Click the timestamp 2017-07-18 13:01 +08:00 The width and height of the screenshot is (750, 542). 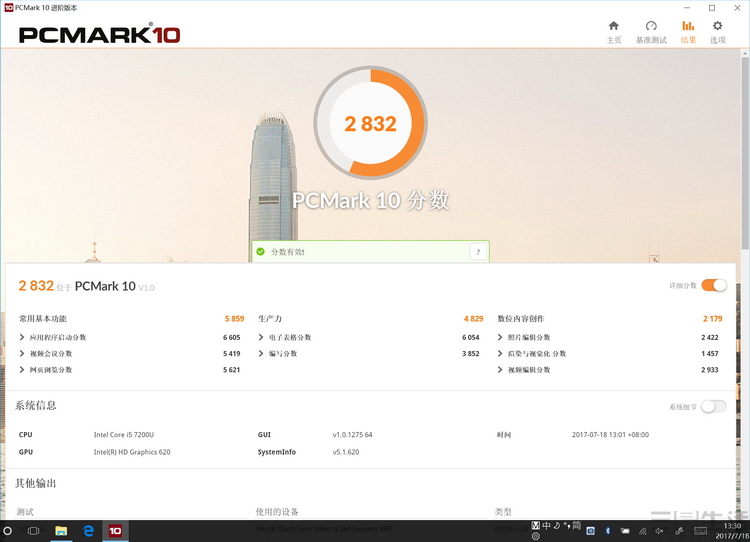click(x=610, y=435)
